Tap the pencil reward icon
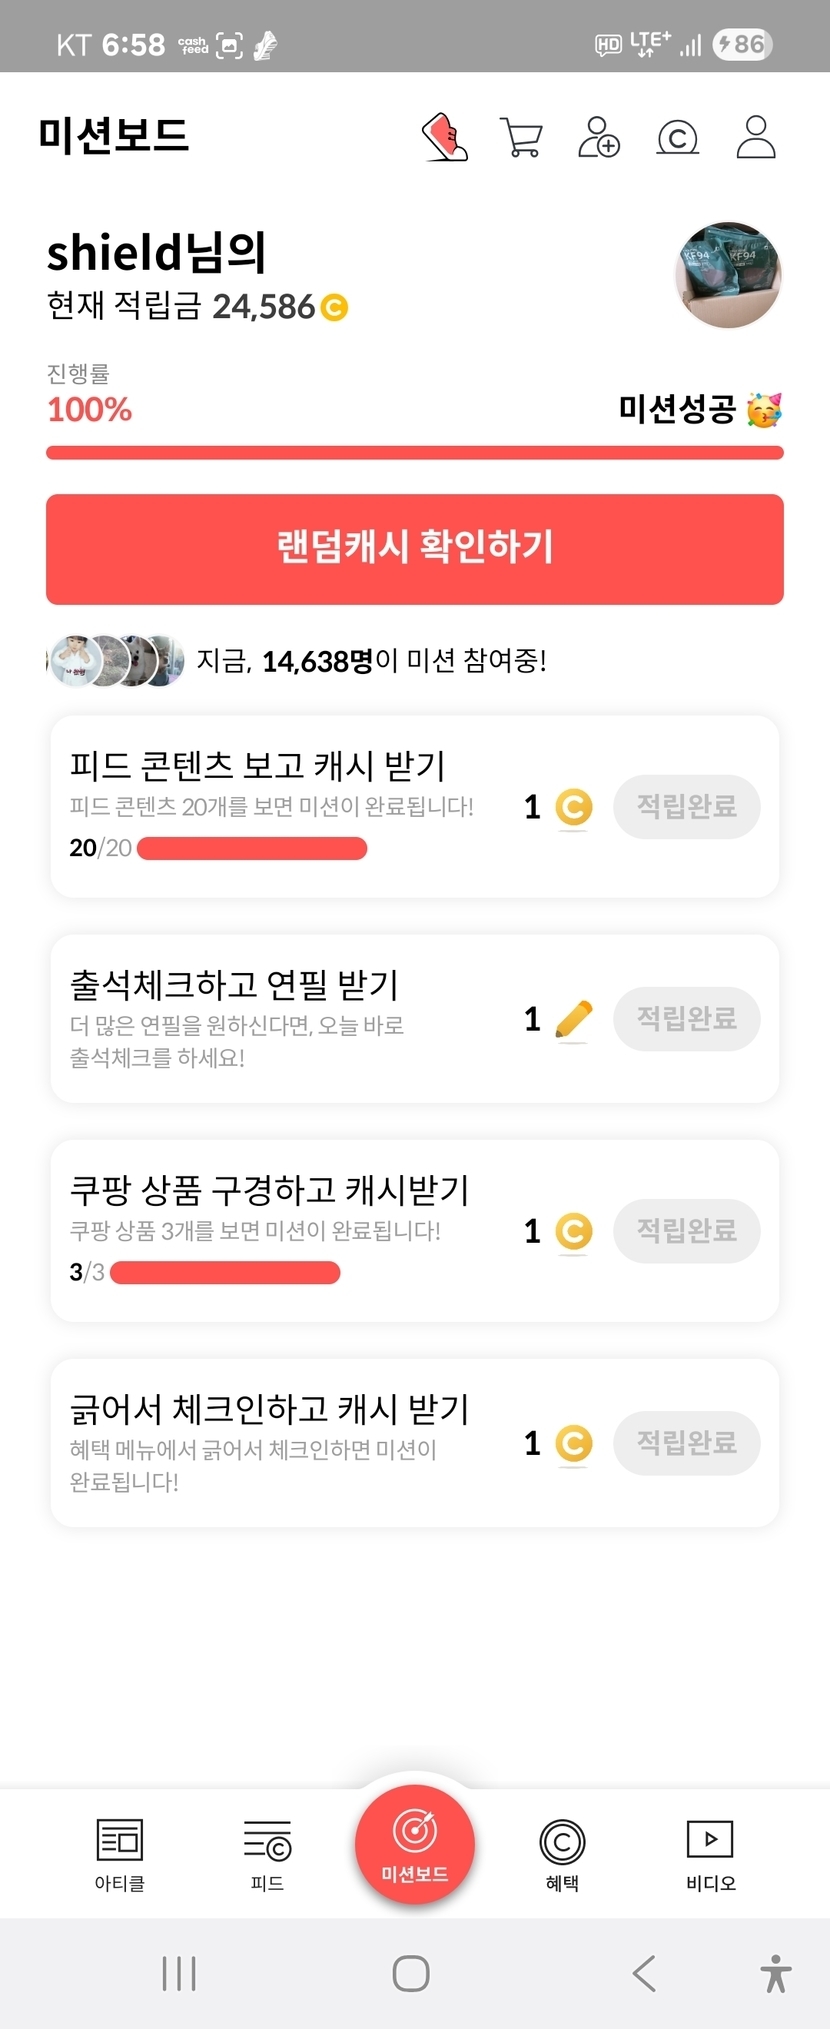The height and width of the screenshot is (2029, 830). 573,1019
